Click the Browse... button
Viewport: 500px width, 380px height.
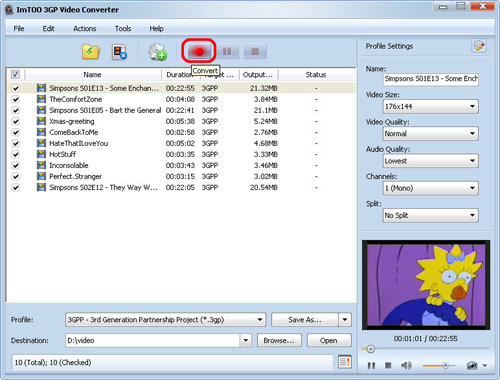pos(279,340)
